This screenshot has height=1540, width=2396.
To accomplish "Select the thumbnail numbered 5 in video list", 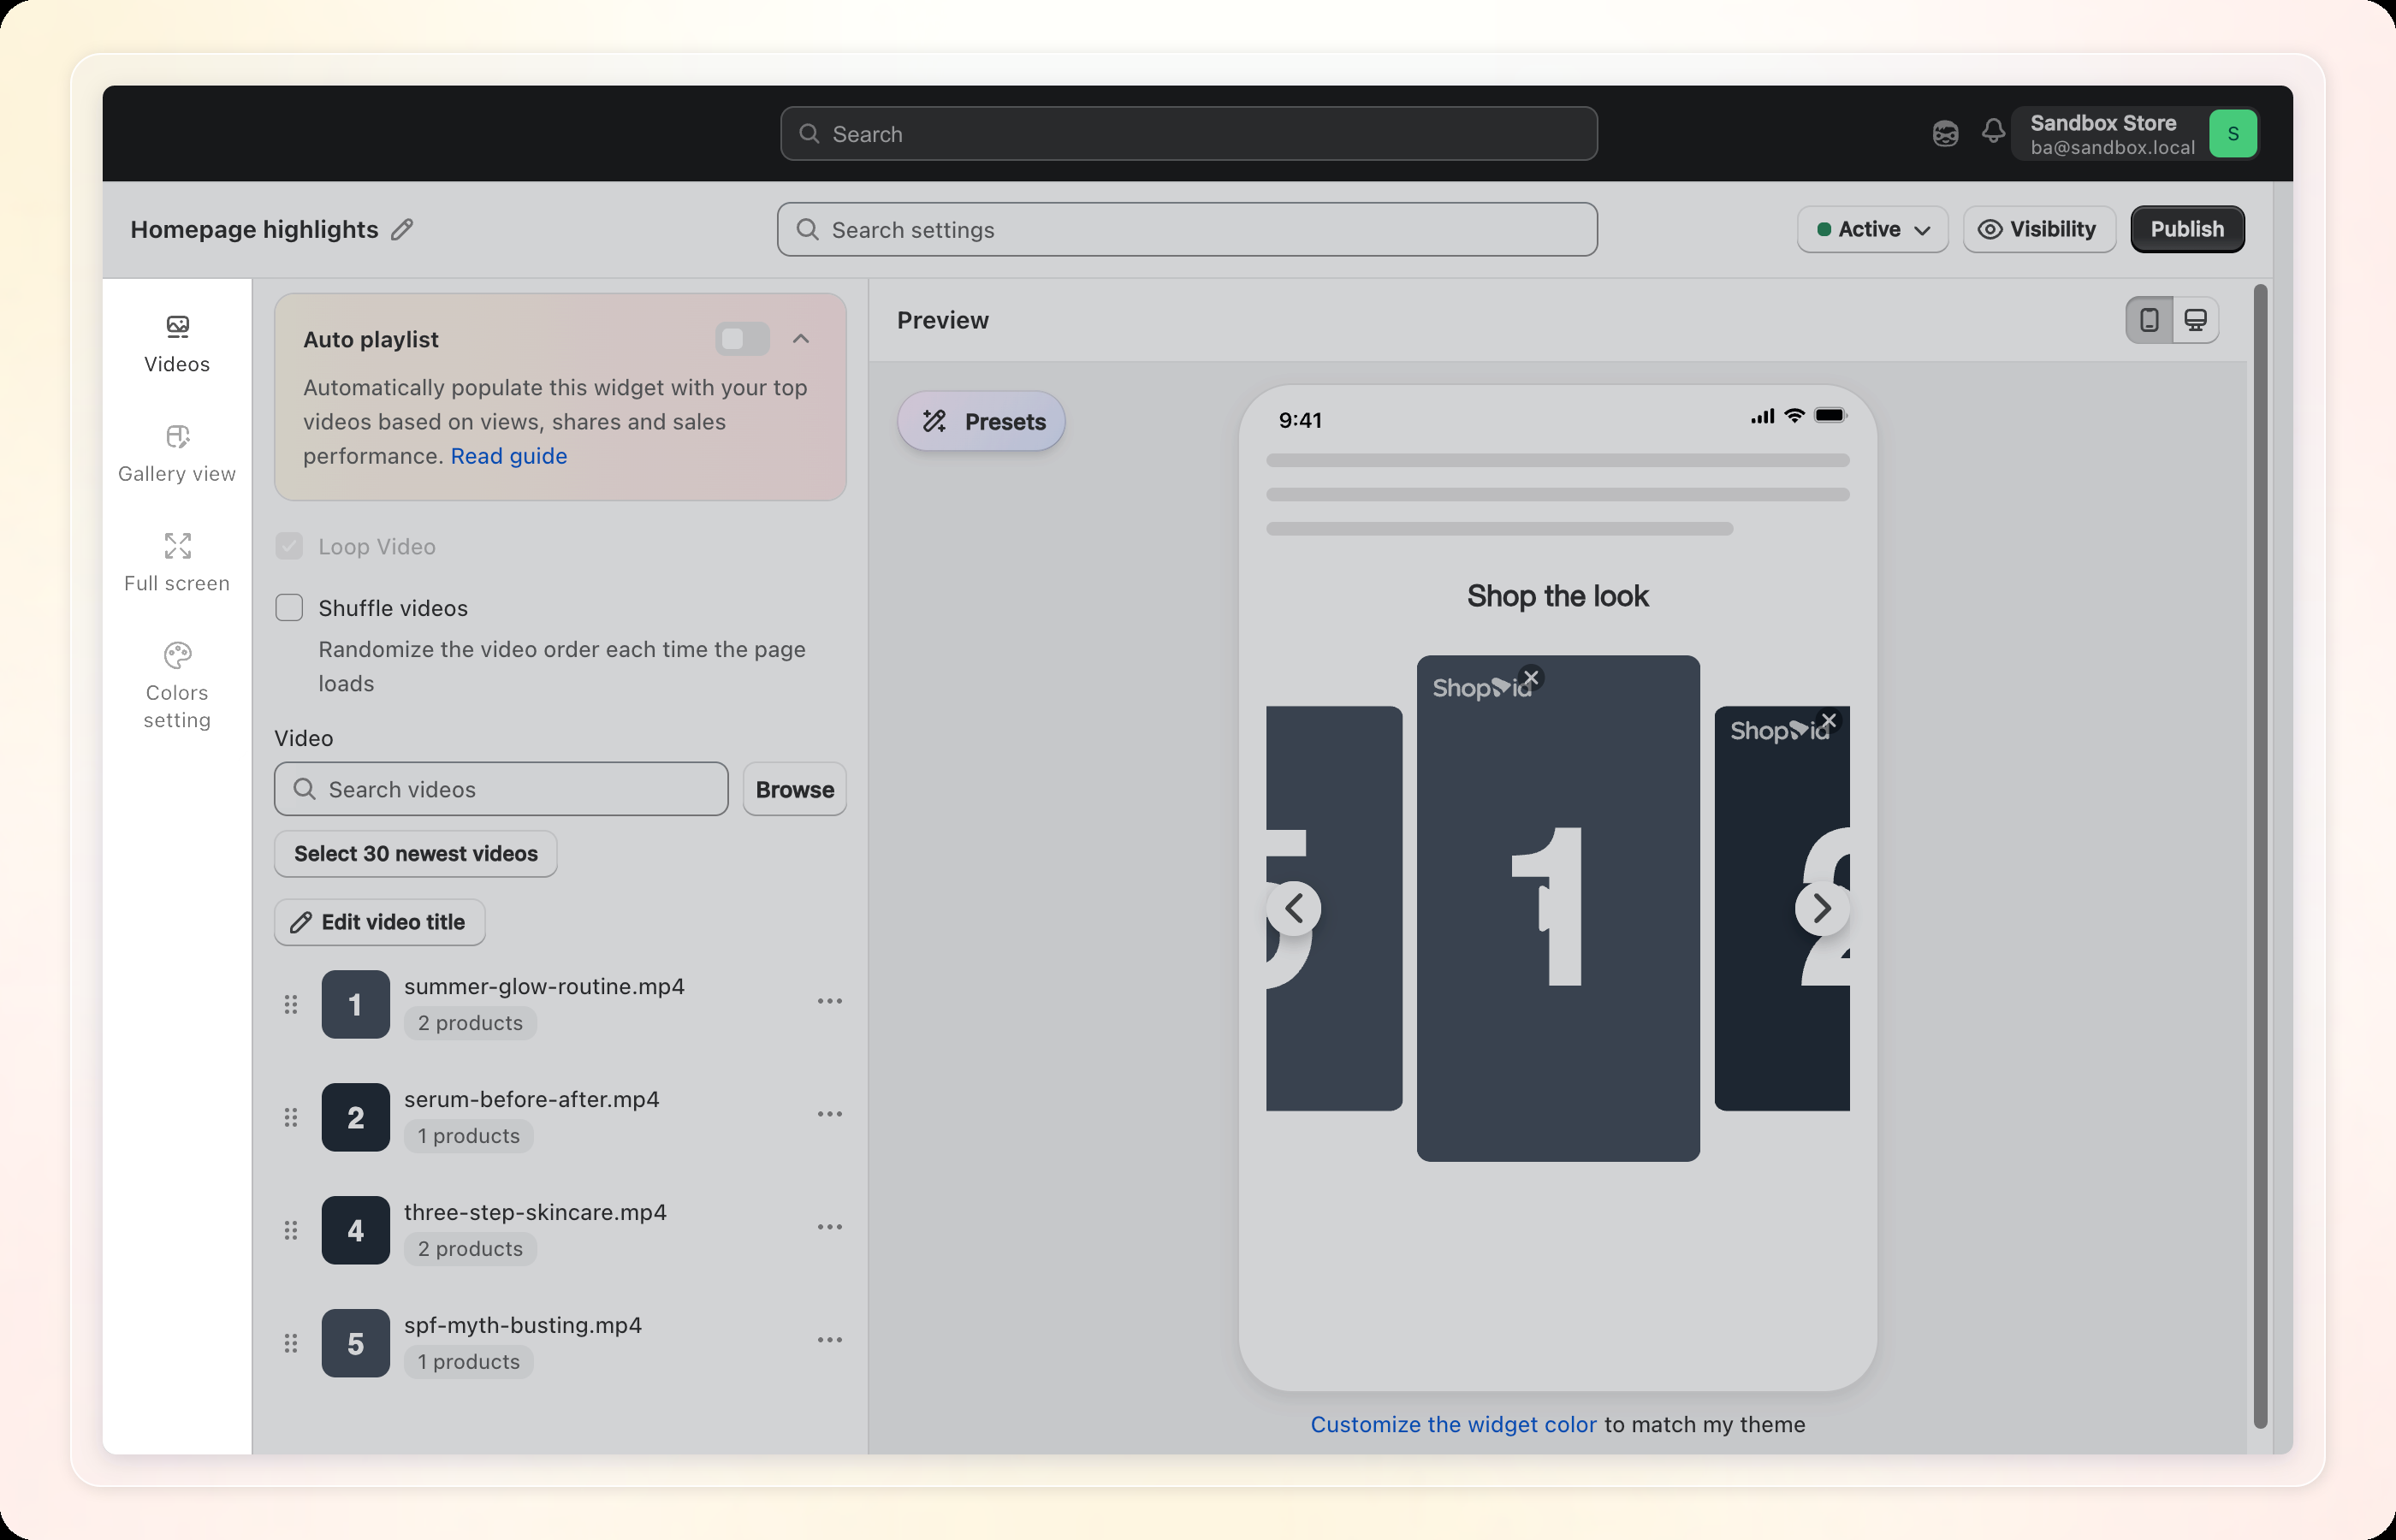I will (x=355, y=1343).
